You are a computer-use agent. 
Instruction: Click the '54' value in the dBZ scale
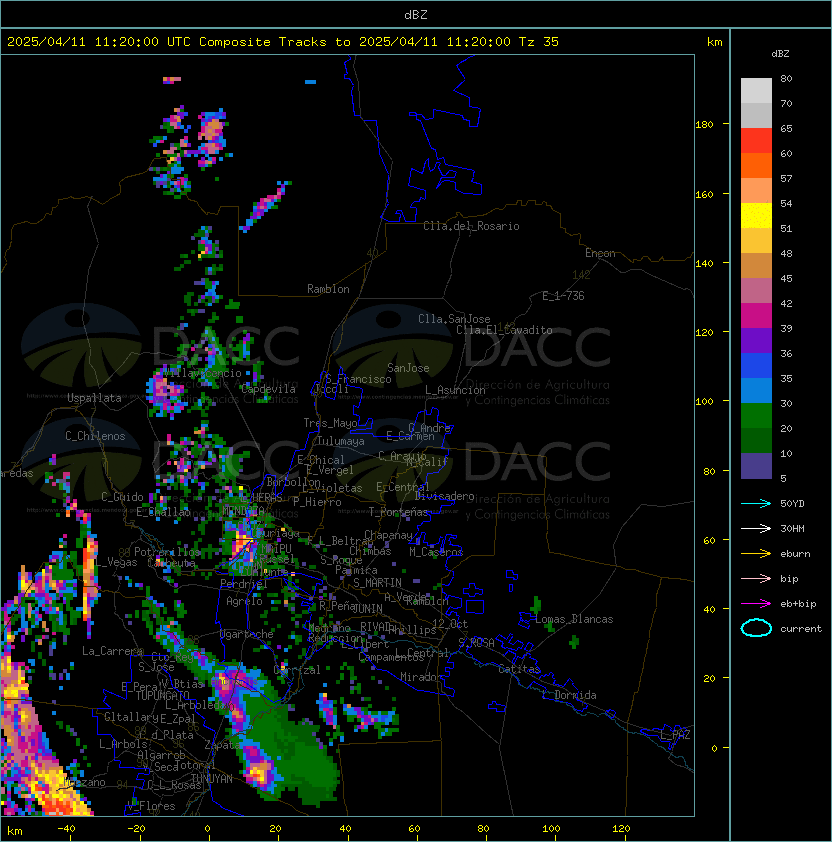(786, 204)
